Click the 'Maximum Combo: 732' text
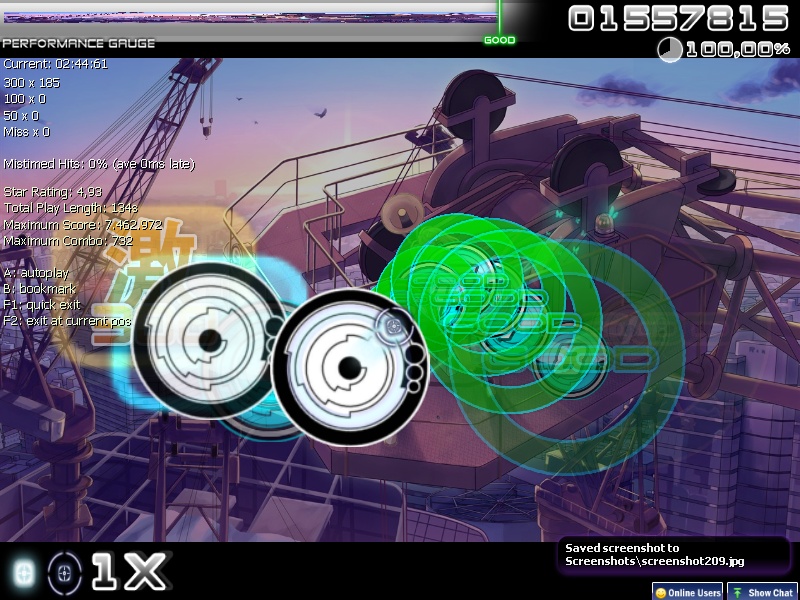This screenshot has height=600, width=800. [68, 241]
